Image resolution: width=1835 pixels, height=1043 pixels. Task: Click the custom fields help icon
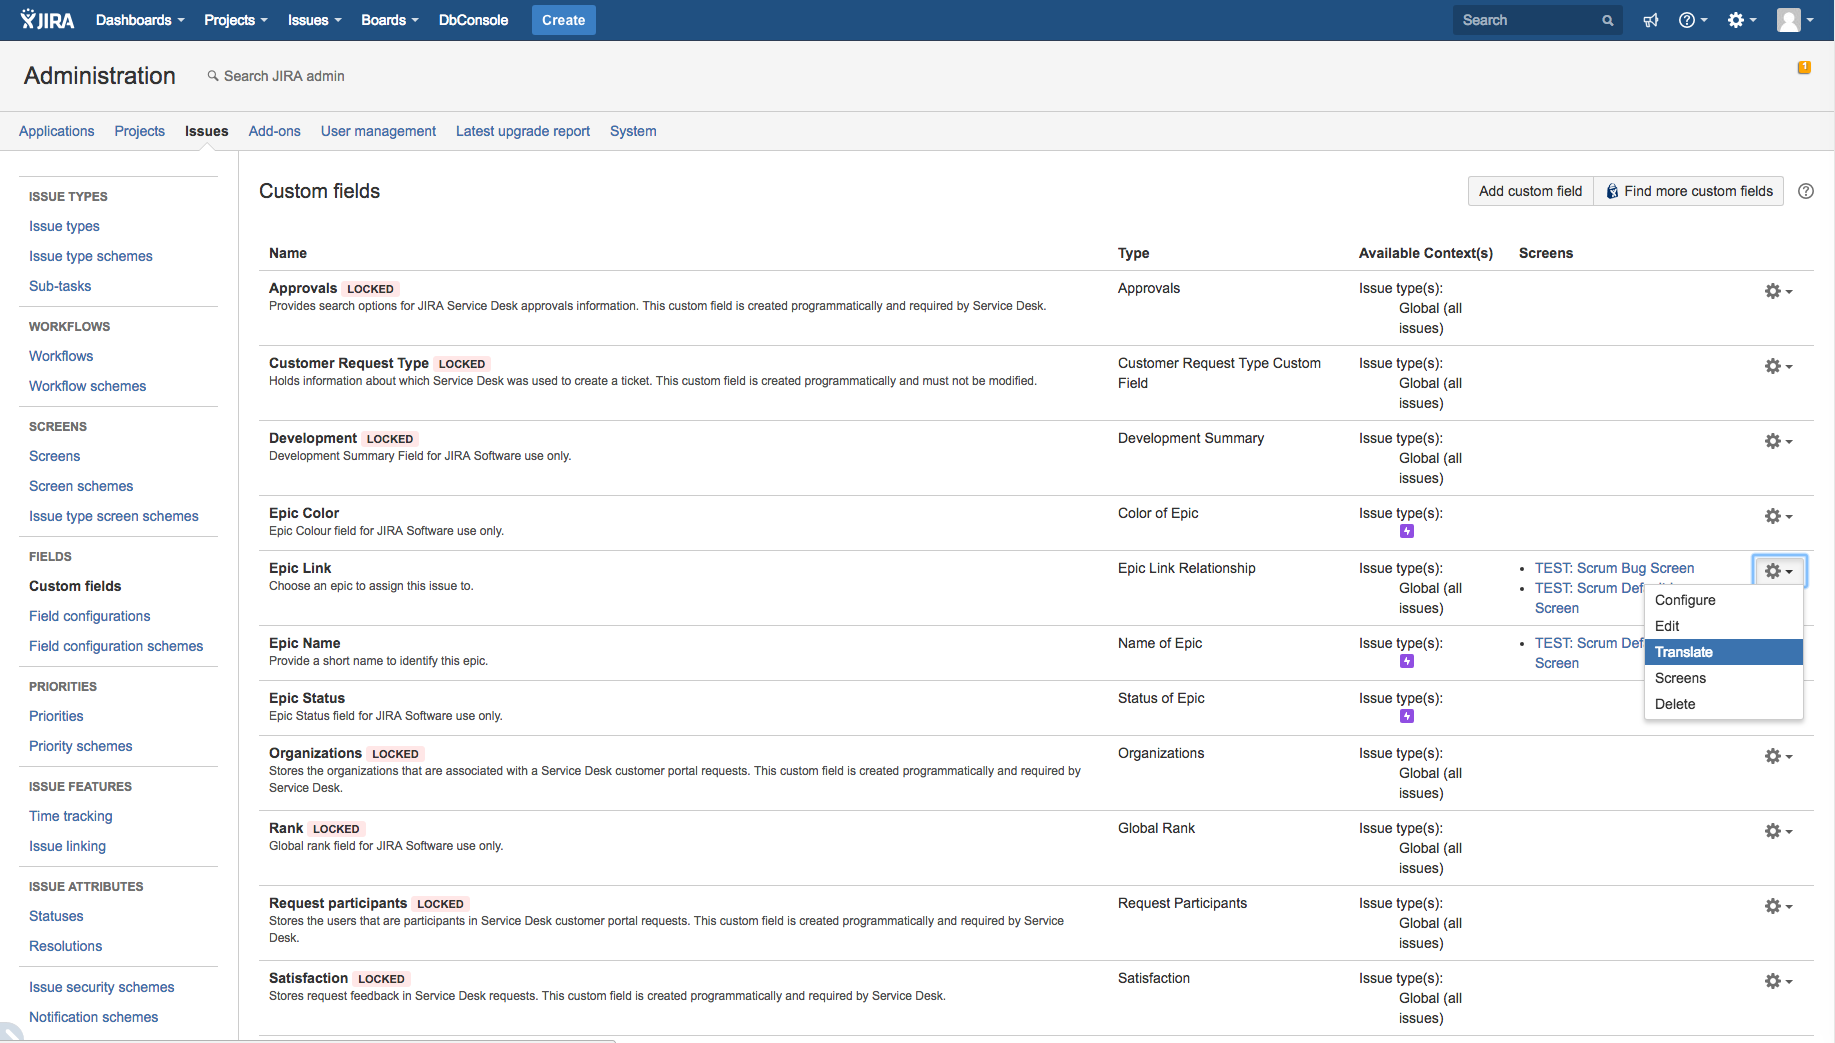(1806, 191)
